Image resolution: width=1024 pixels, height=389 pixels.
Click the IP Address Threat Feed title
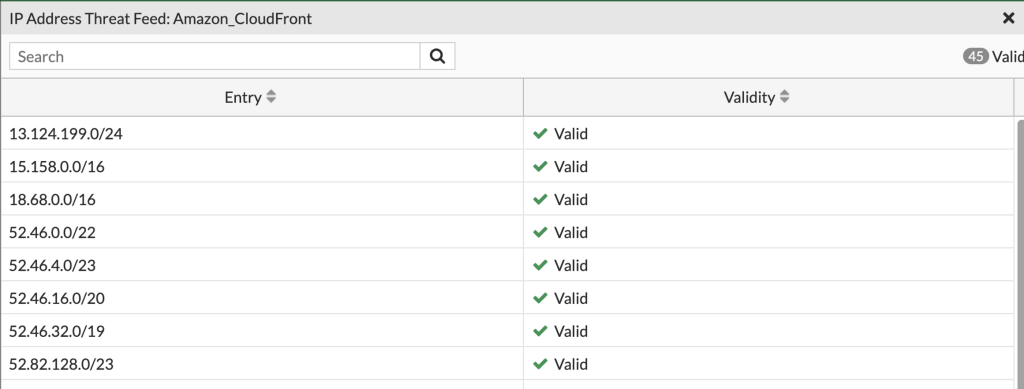[x=161, y=19]
